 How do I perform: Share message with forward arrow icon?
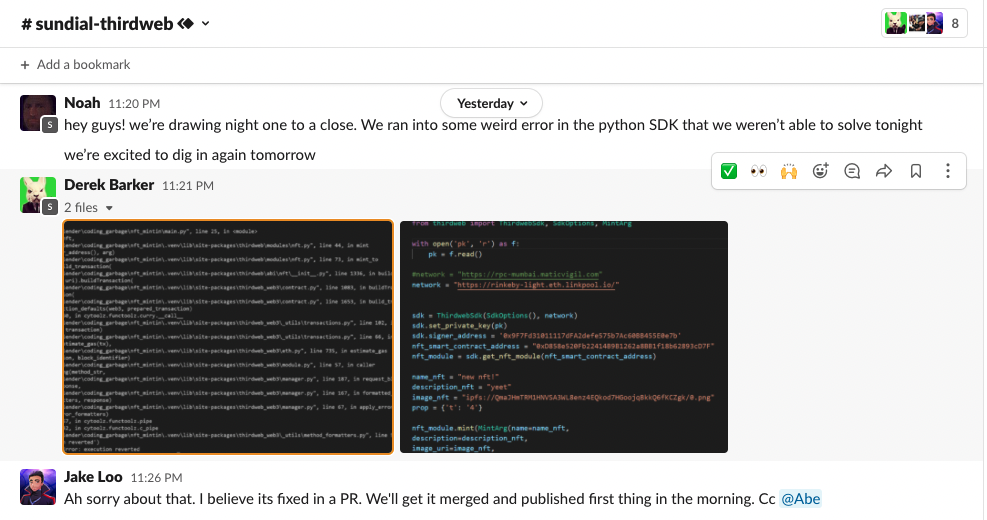[x=884, y=171]
